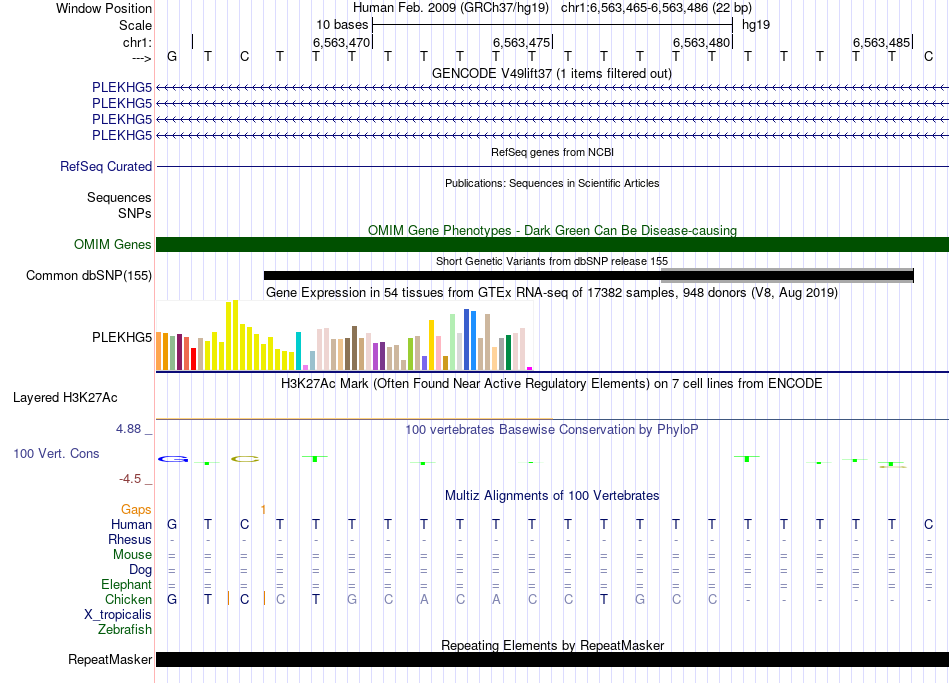Click the red bar in GTEx expression chart
Screen dimensions: 950x683
tap(193, 359)
